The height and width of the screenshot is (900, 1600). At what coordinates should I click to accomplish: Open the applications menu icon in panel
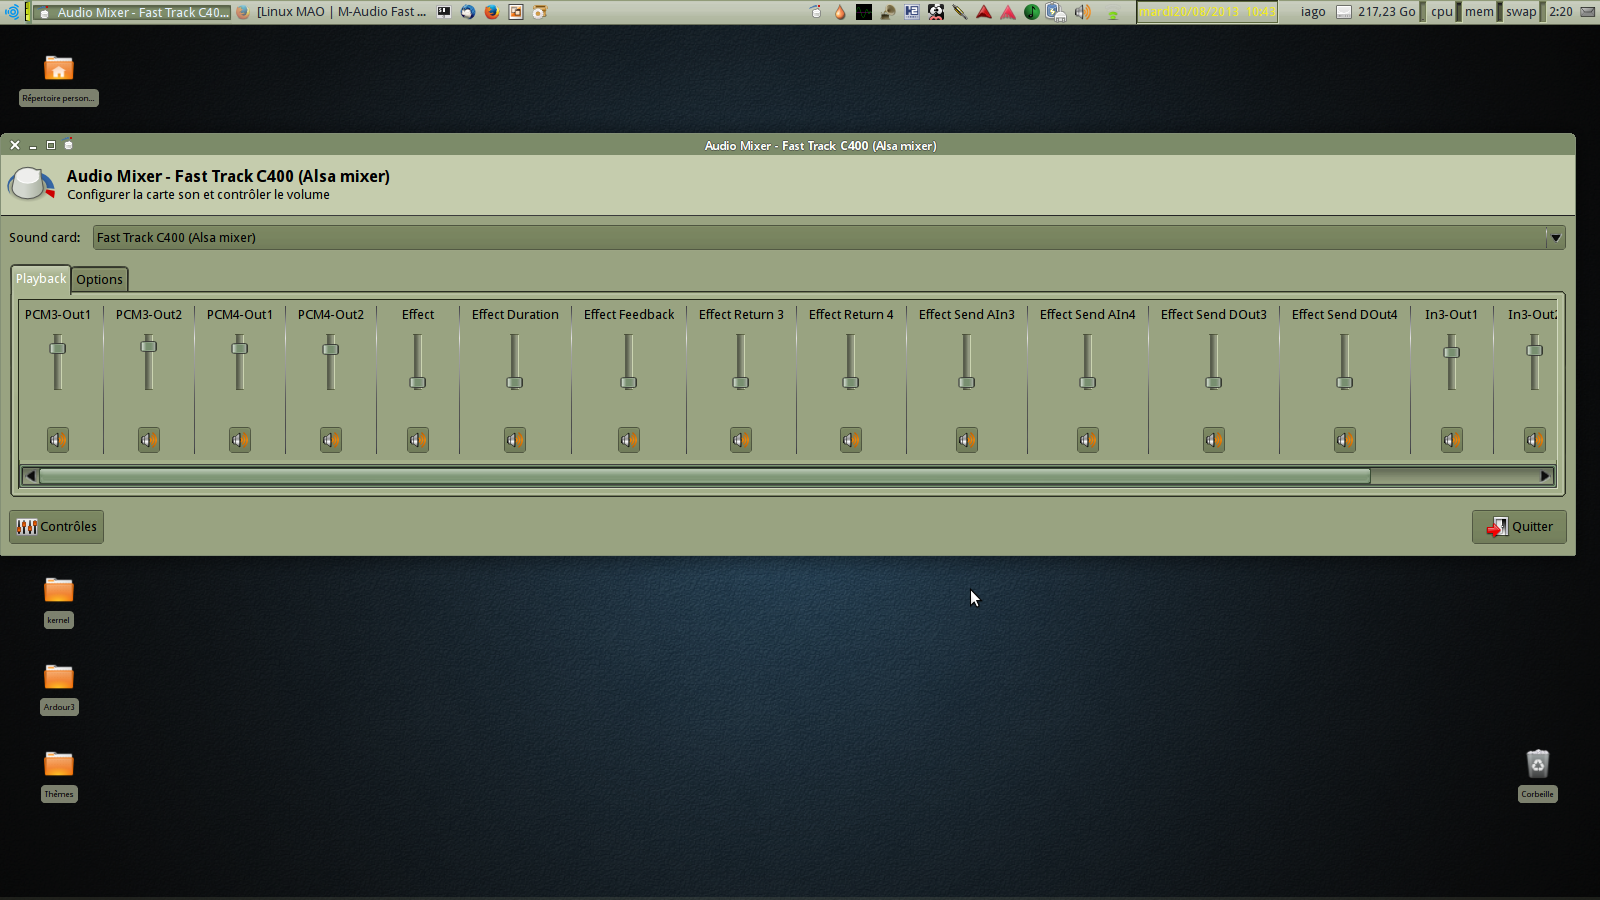[12, 12]
